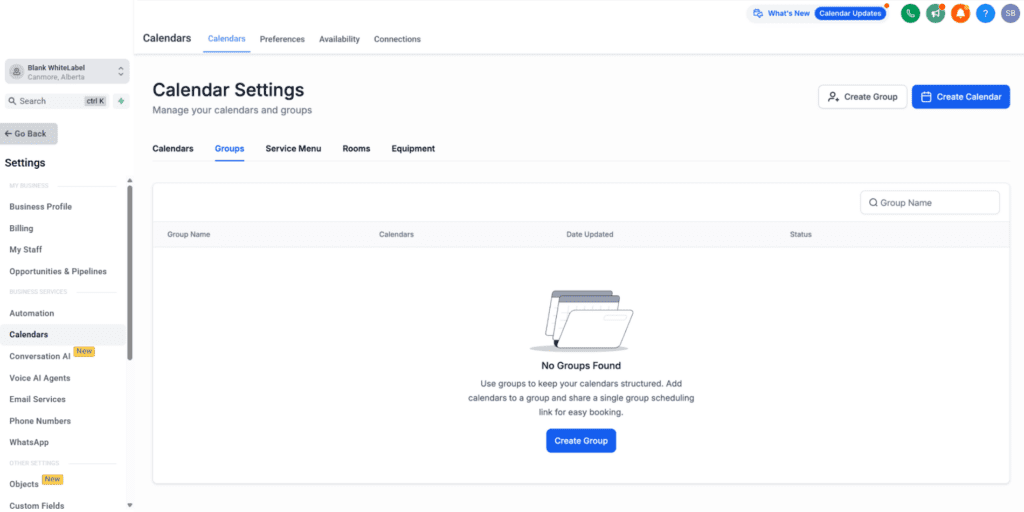Click Create Group under No Groups Found
The image size is (1024, 512).
coord(581,441)
